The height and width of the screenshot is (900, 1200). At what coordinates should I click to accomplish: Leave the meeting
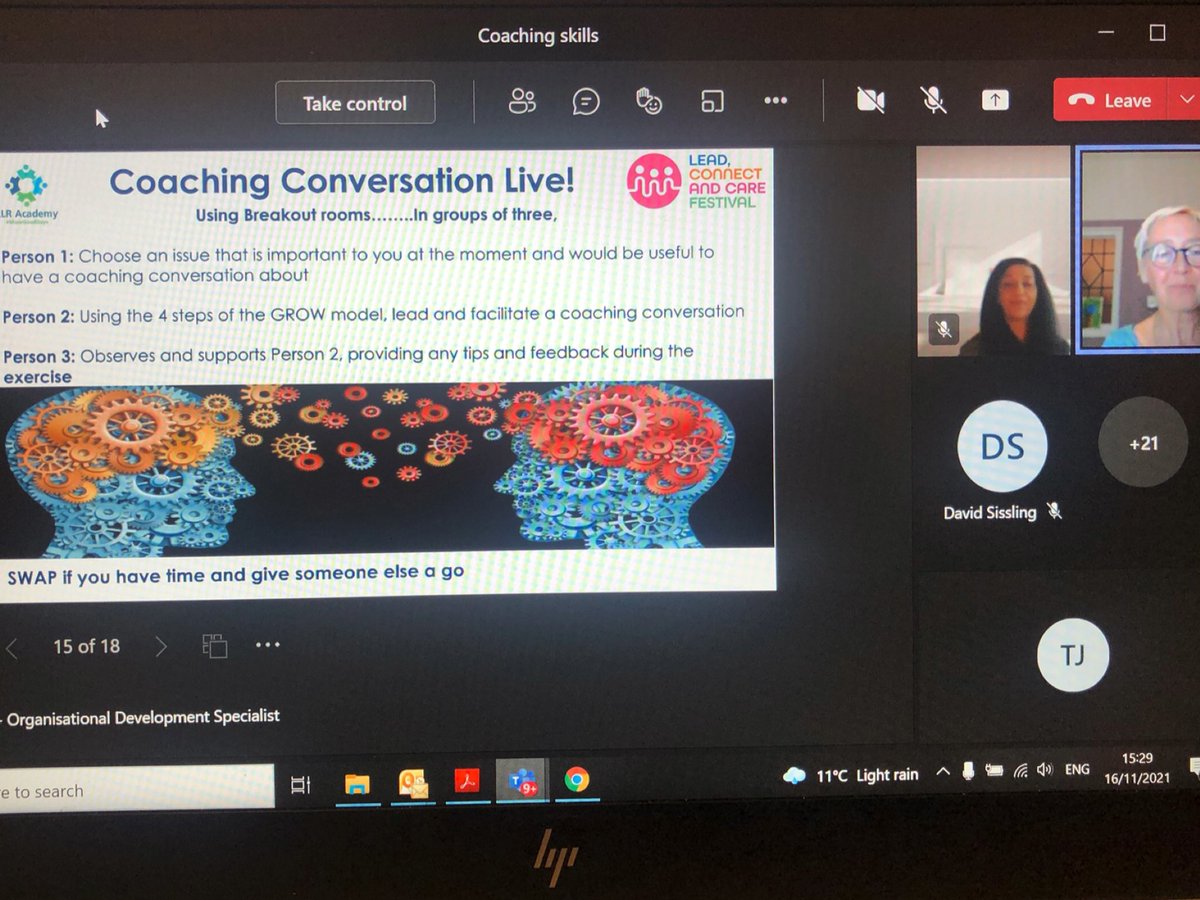pyautogui.click(x=1111, y=100)
